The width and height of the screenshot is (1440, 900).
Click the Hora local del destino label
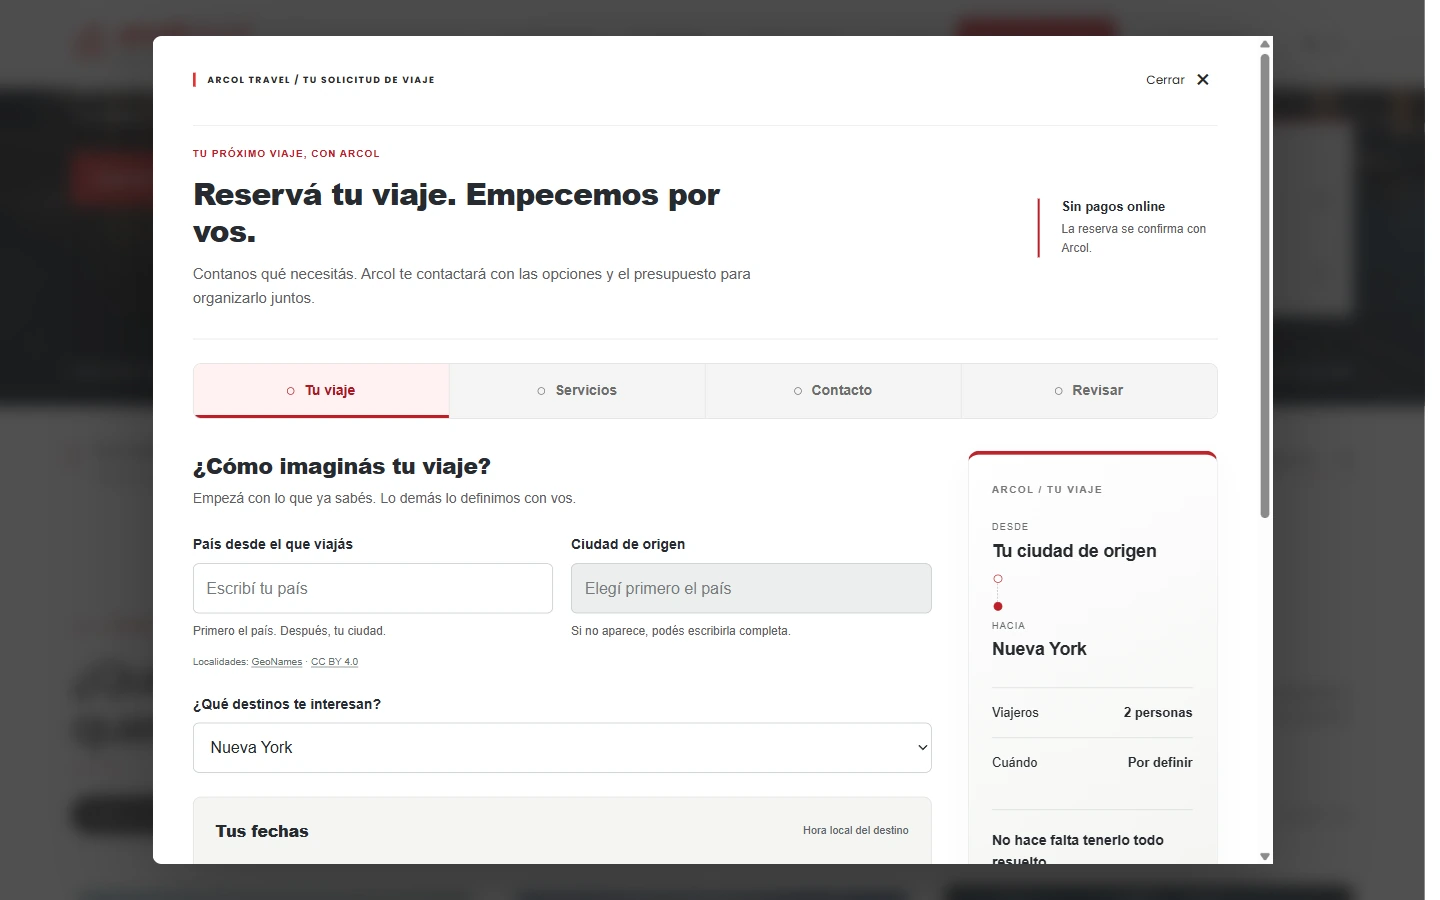pyautogui.click(x=856, y=831)
